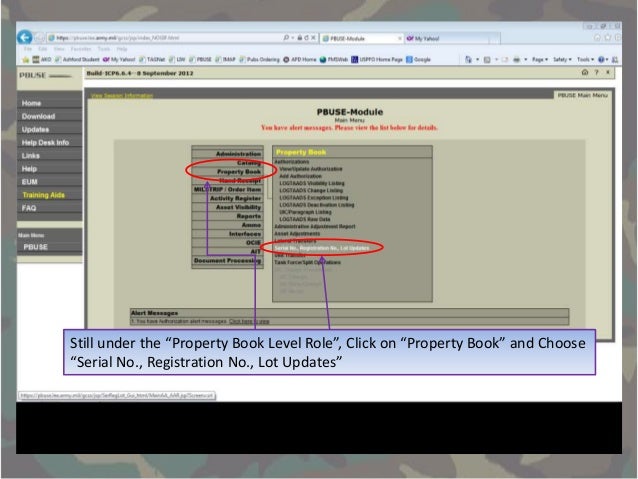Open the Tools dropdown in command bar
The width and height of the screenshot is (638, 479).
585,59
